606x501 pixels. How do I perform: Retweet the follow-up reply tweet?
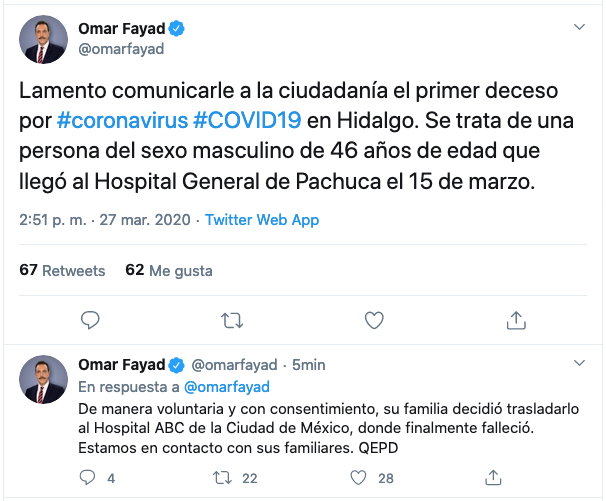coord(224,478)
